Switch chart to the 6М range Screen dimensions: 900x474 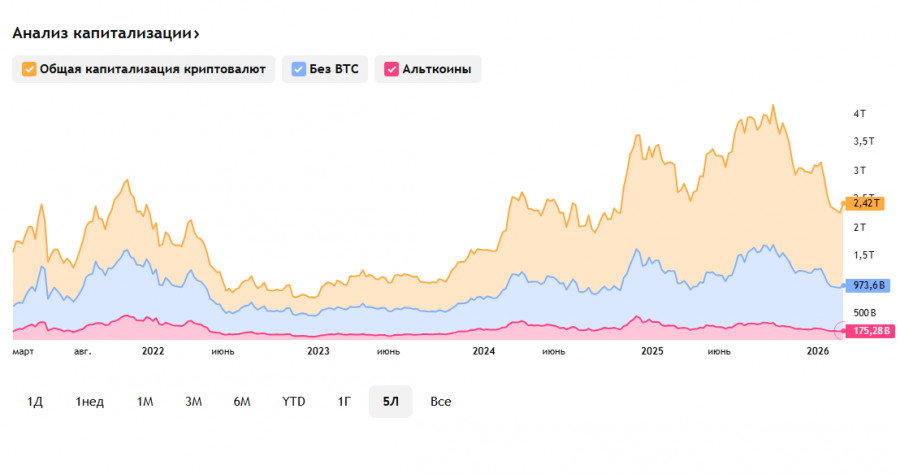point(242,401)
